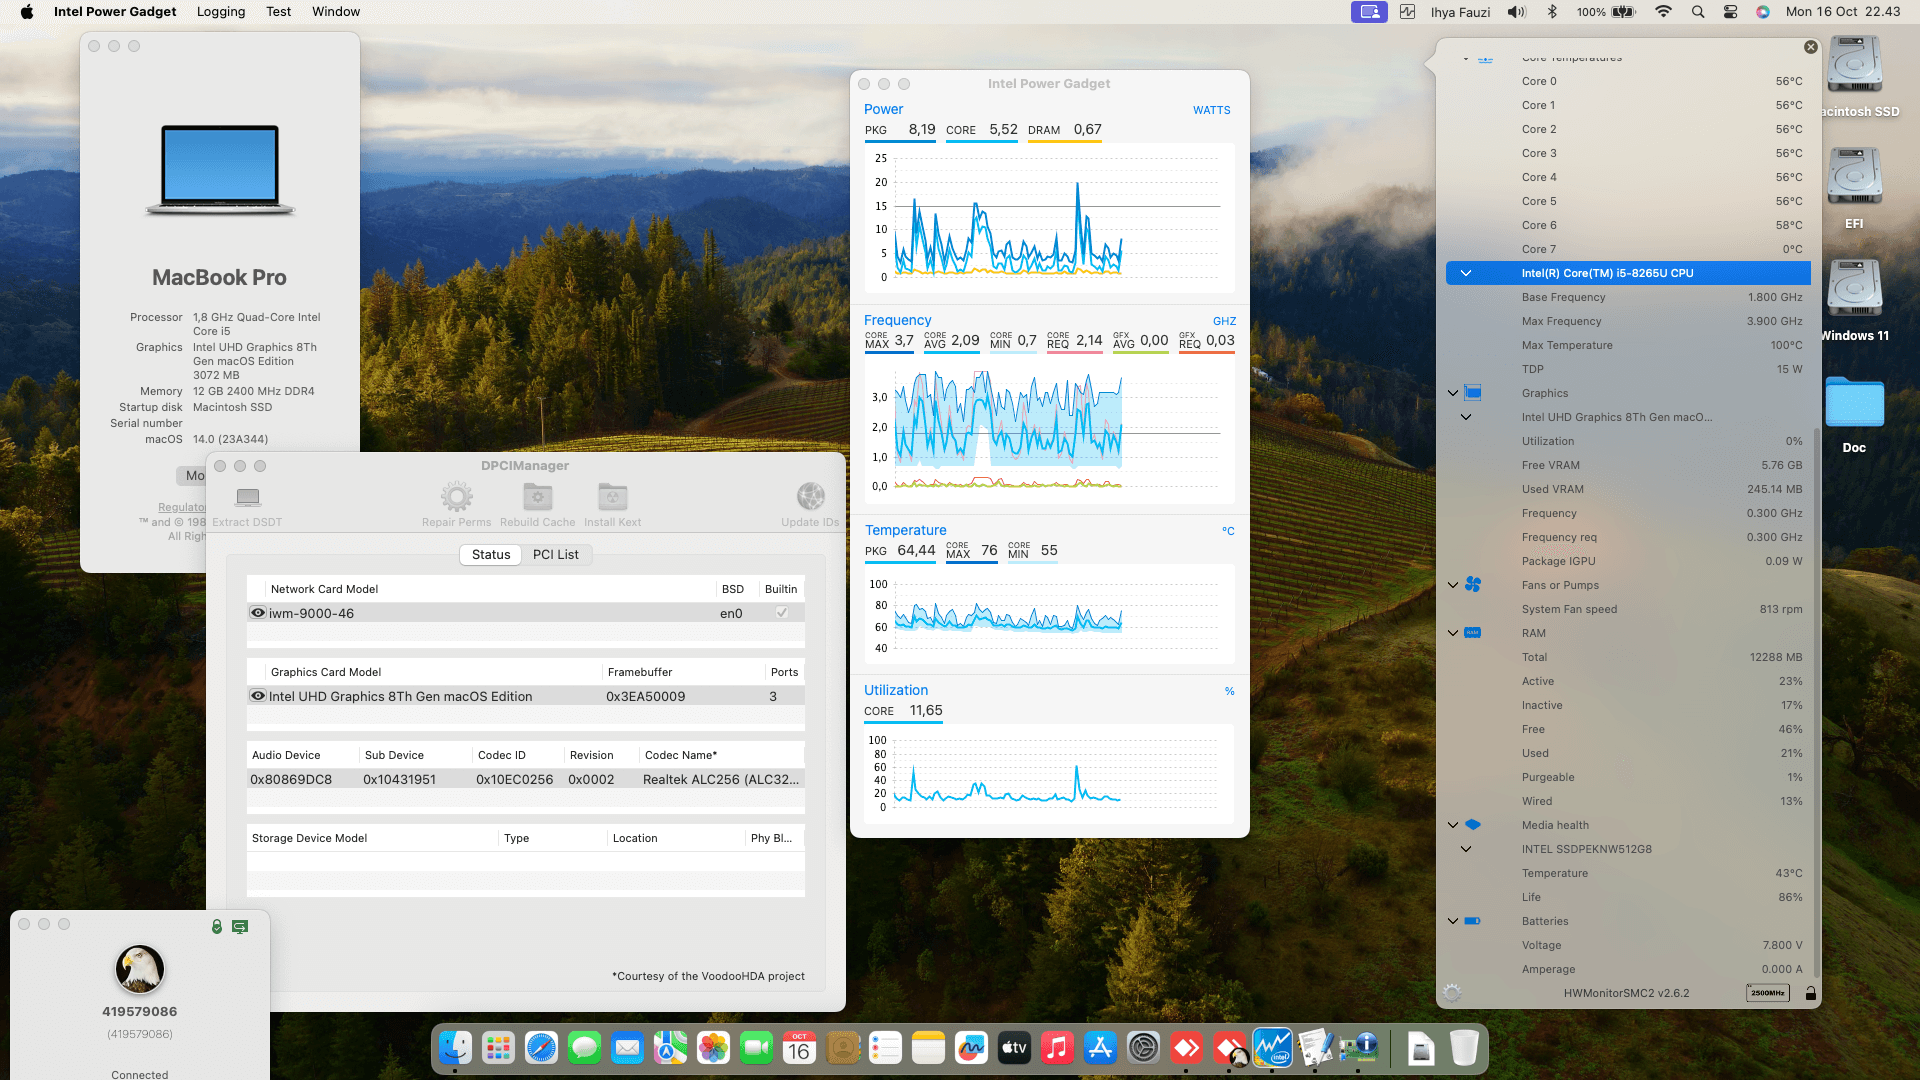Viewport: 1920px width, 1080px height.
Task: Open Safari from the Dock
Action: (541, 1048)
